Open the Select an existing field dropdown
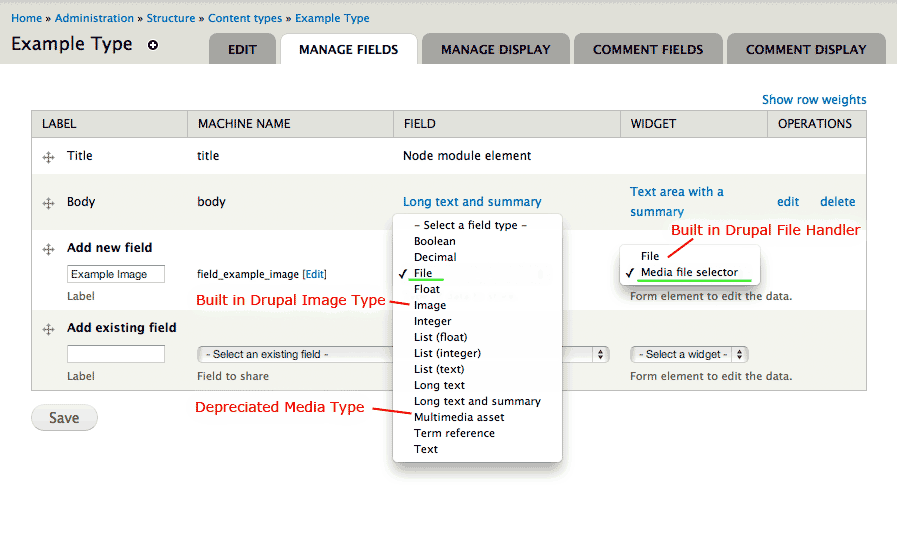Viewport: 897px width, 540px height. pyautogui.click(x=403, y=354)
